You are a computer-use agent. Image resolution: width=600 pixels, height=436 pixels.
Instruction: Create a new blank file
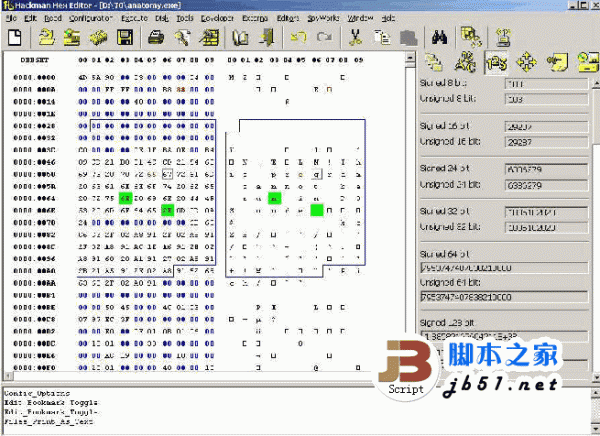pos(15,38)
